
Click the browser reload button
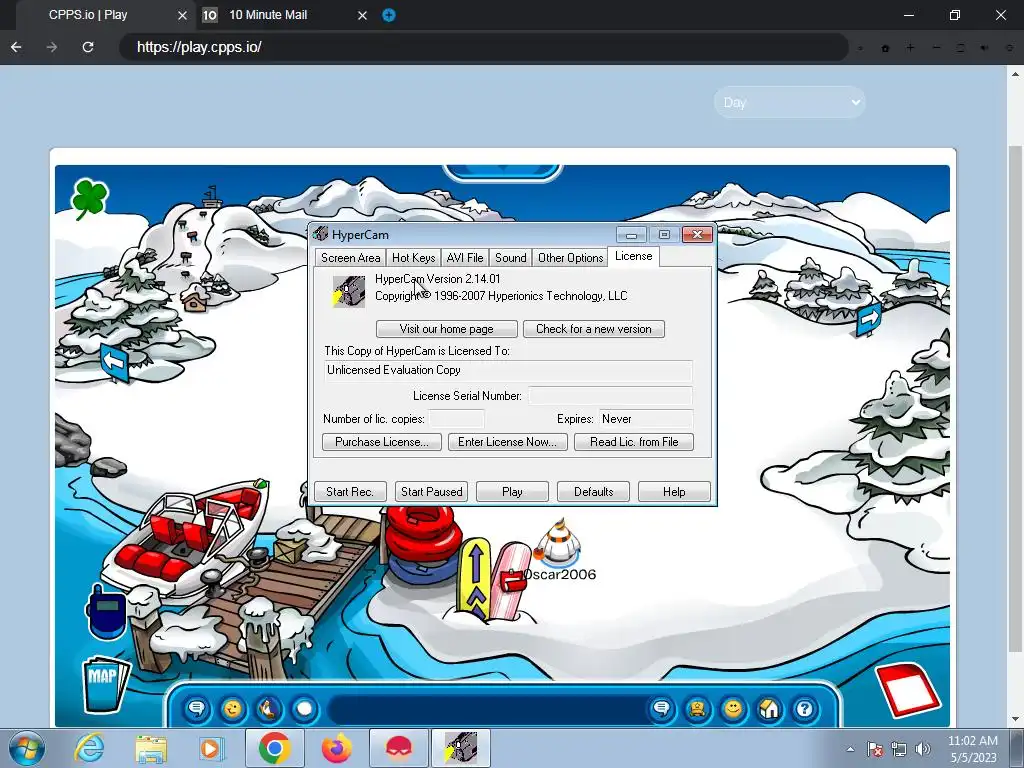88,47
